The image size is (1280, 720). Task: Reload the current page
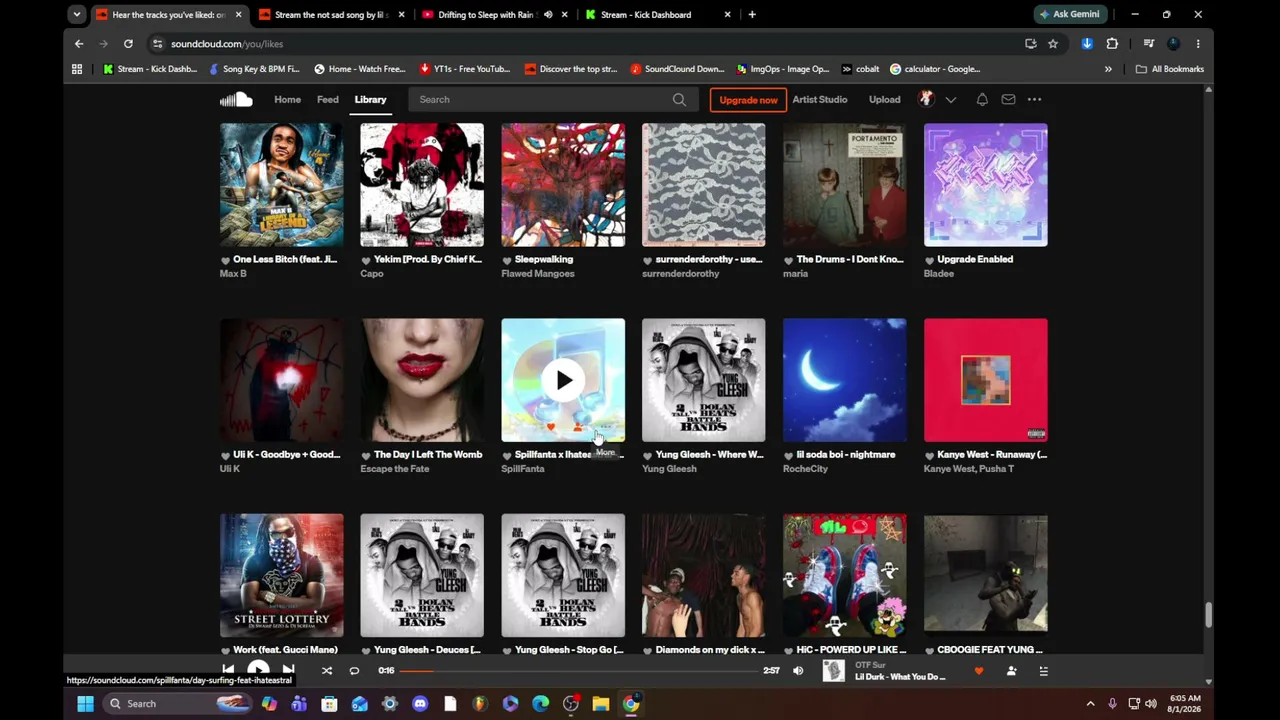click(128, 44)
